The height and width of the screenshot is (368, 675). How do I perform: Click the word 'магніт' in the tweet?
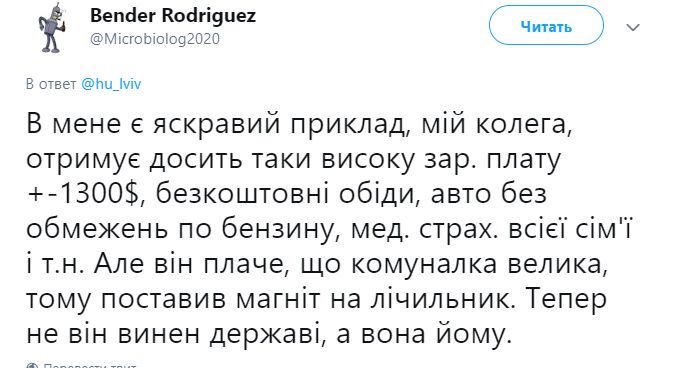279,300
